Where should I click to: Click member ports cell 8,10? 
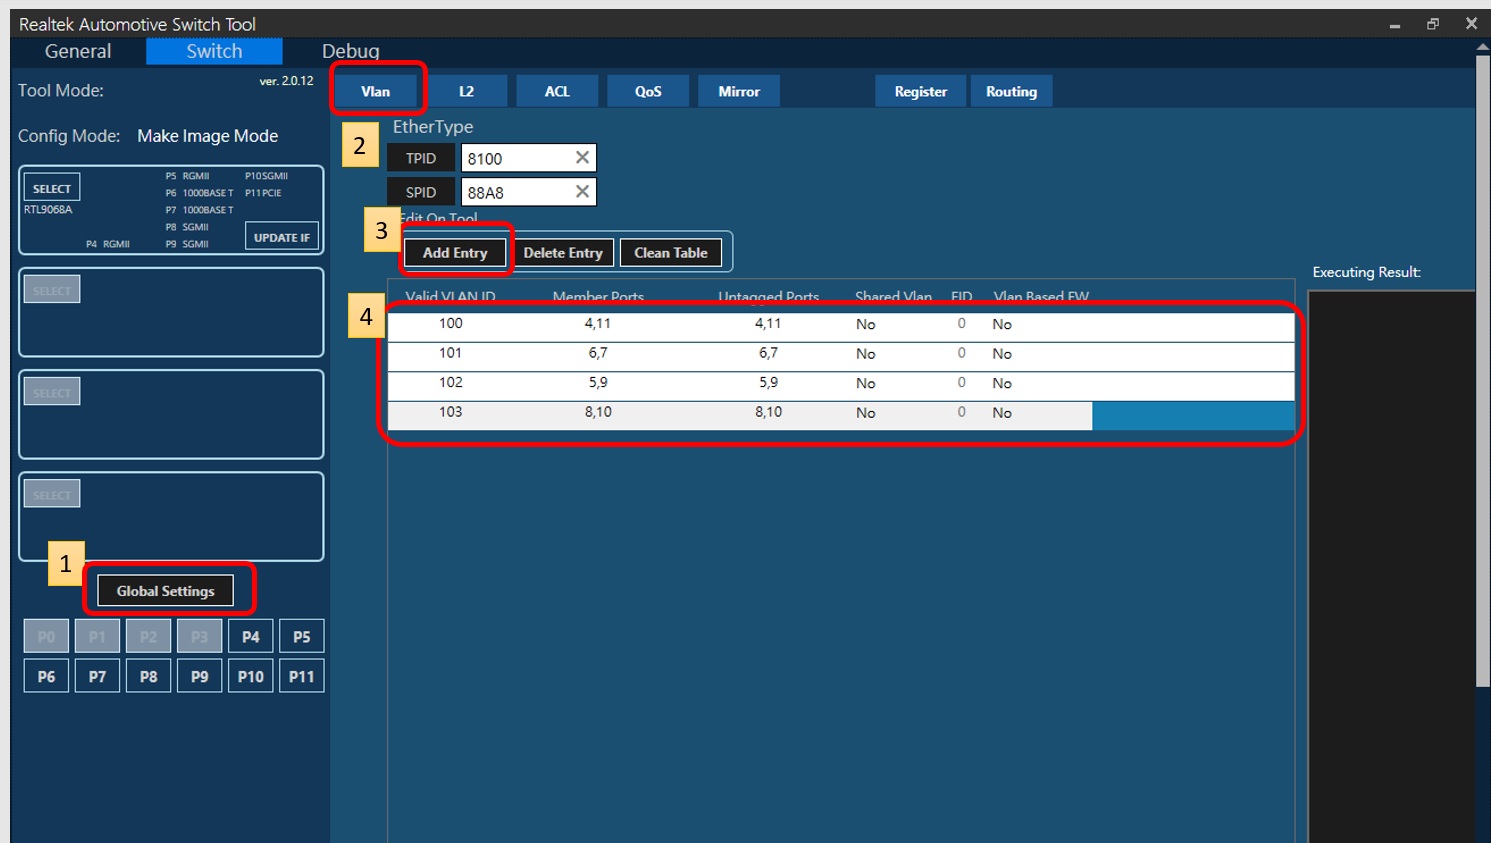point(598,412)
